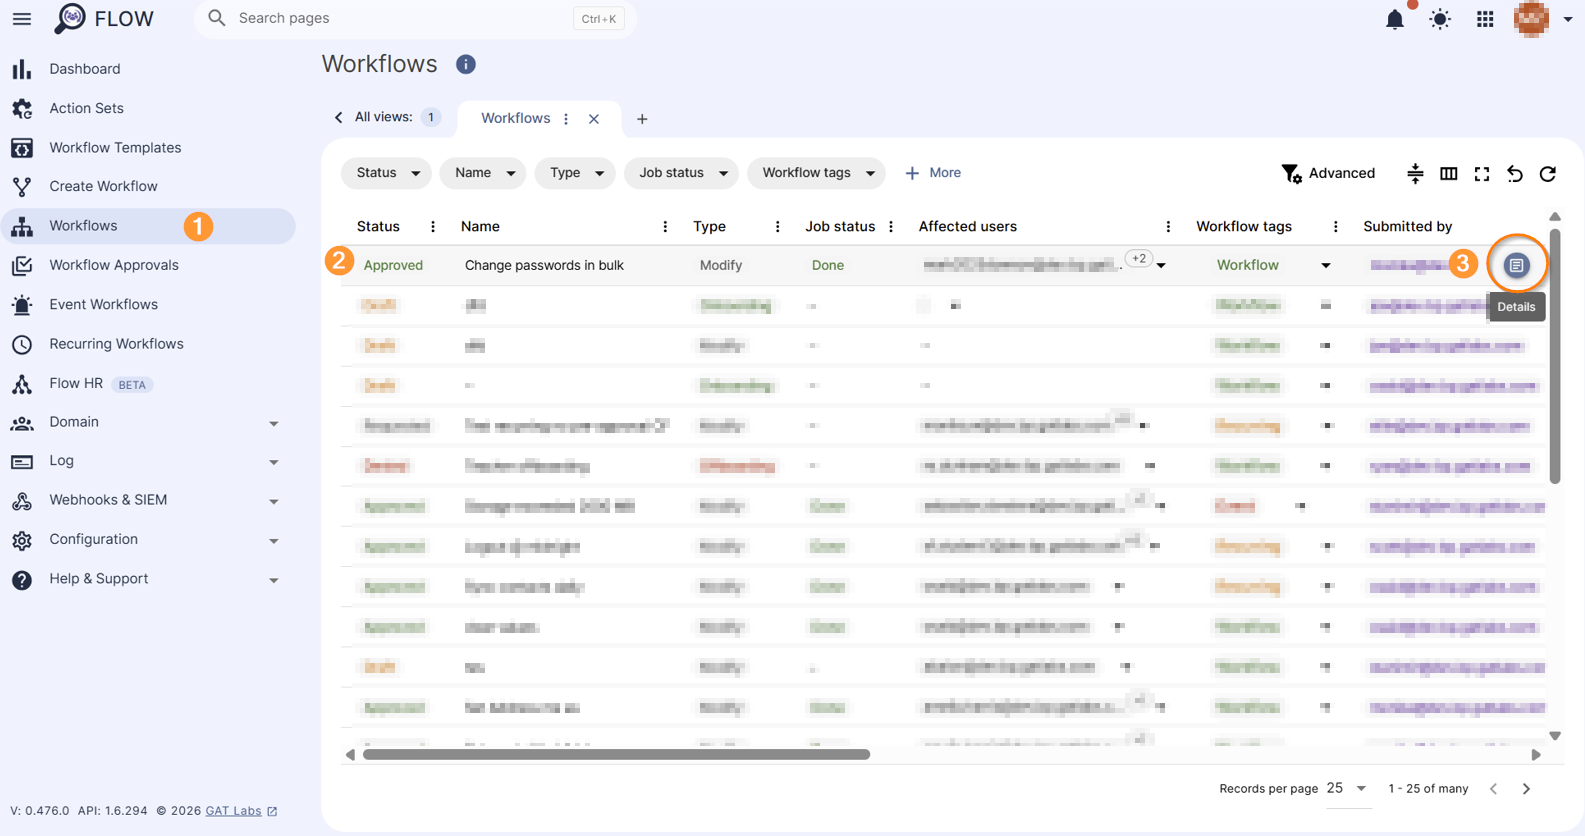
Task: Click the undo/reset icon
Action: (1515, 174)
